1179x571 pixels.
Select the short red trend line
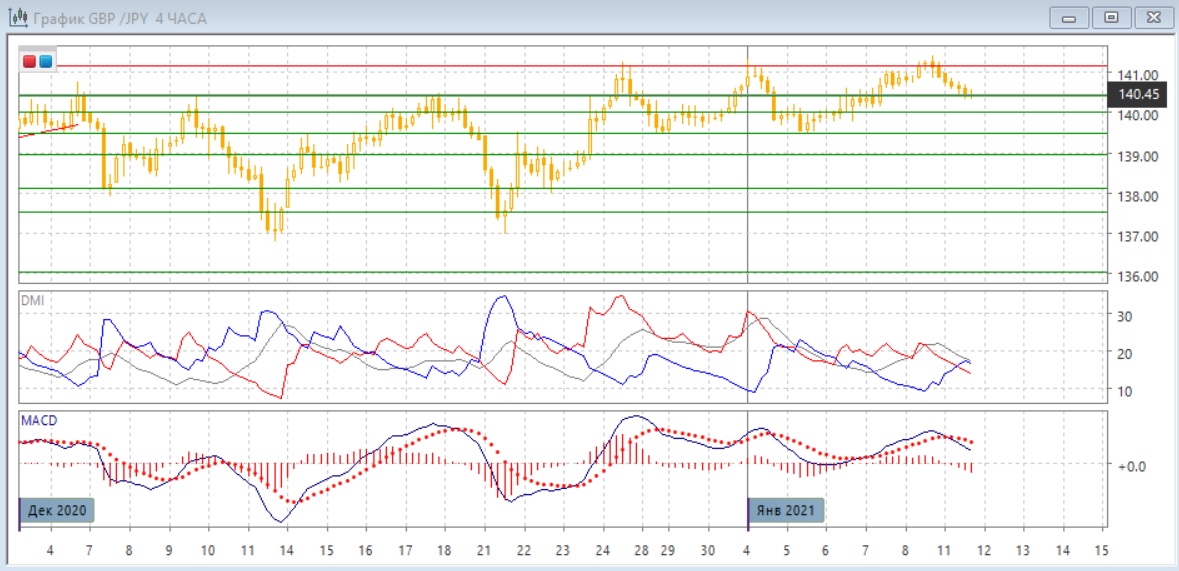click(x=48, y=130)
